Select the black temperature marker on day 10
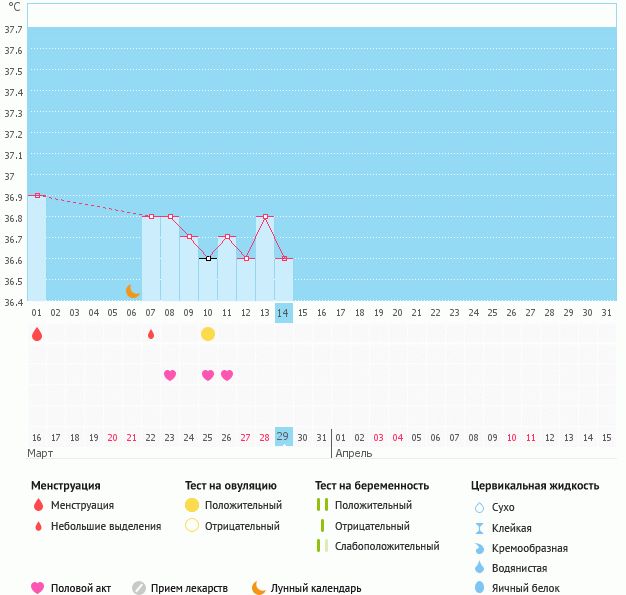626x595 pixels. click(x=208, y=258)
